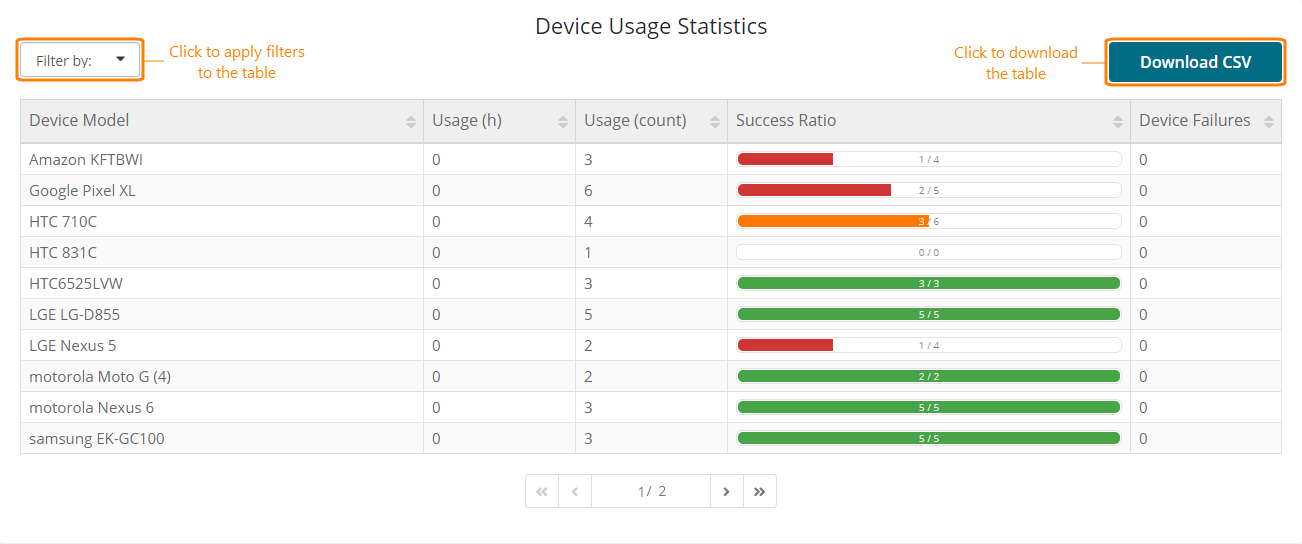Go to first page double-chevron
The image size is (1302, 544).
click(542, 491)
